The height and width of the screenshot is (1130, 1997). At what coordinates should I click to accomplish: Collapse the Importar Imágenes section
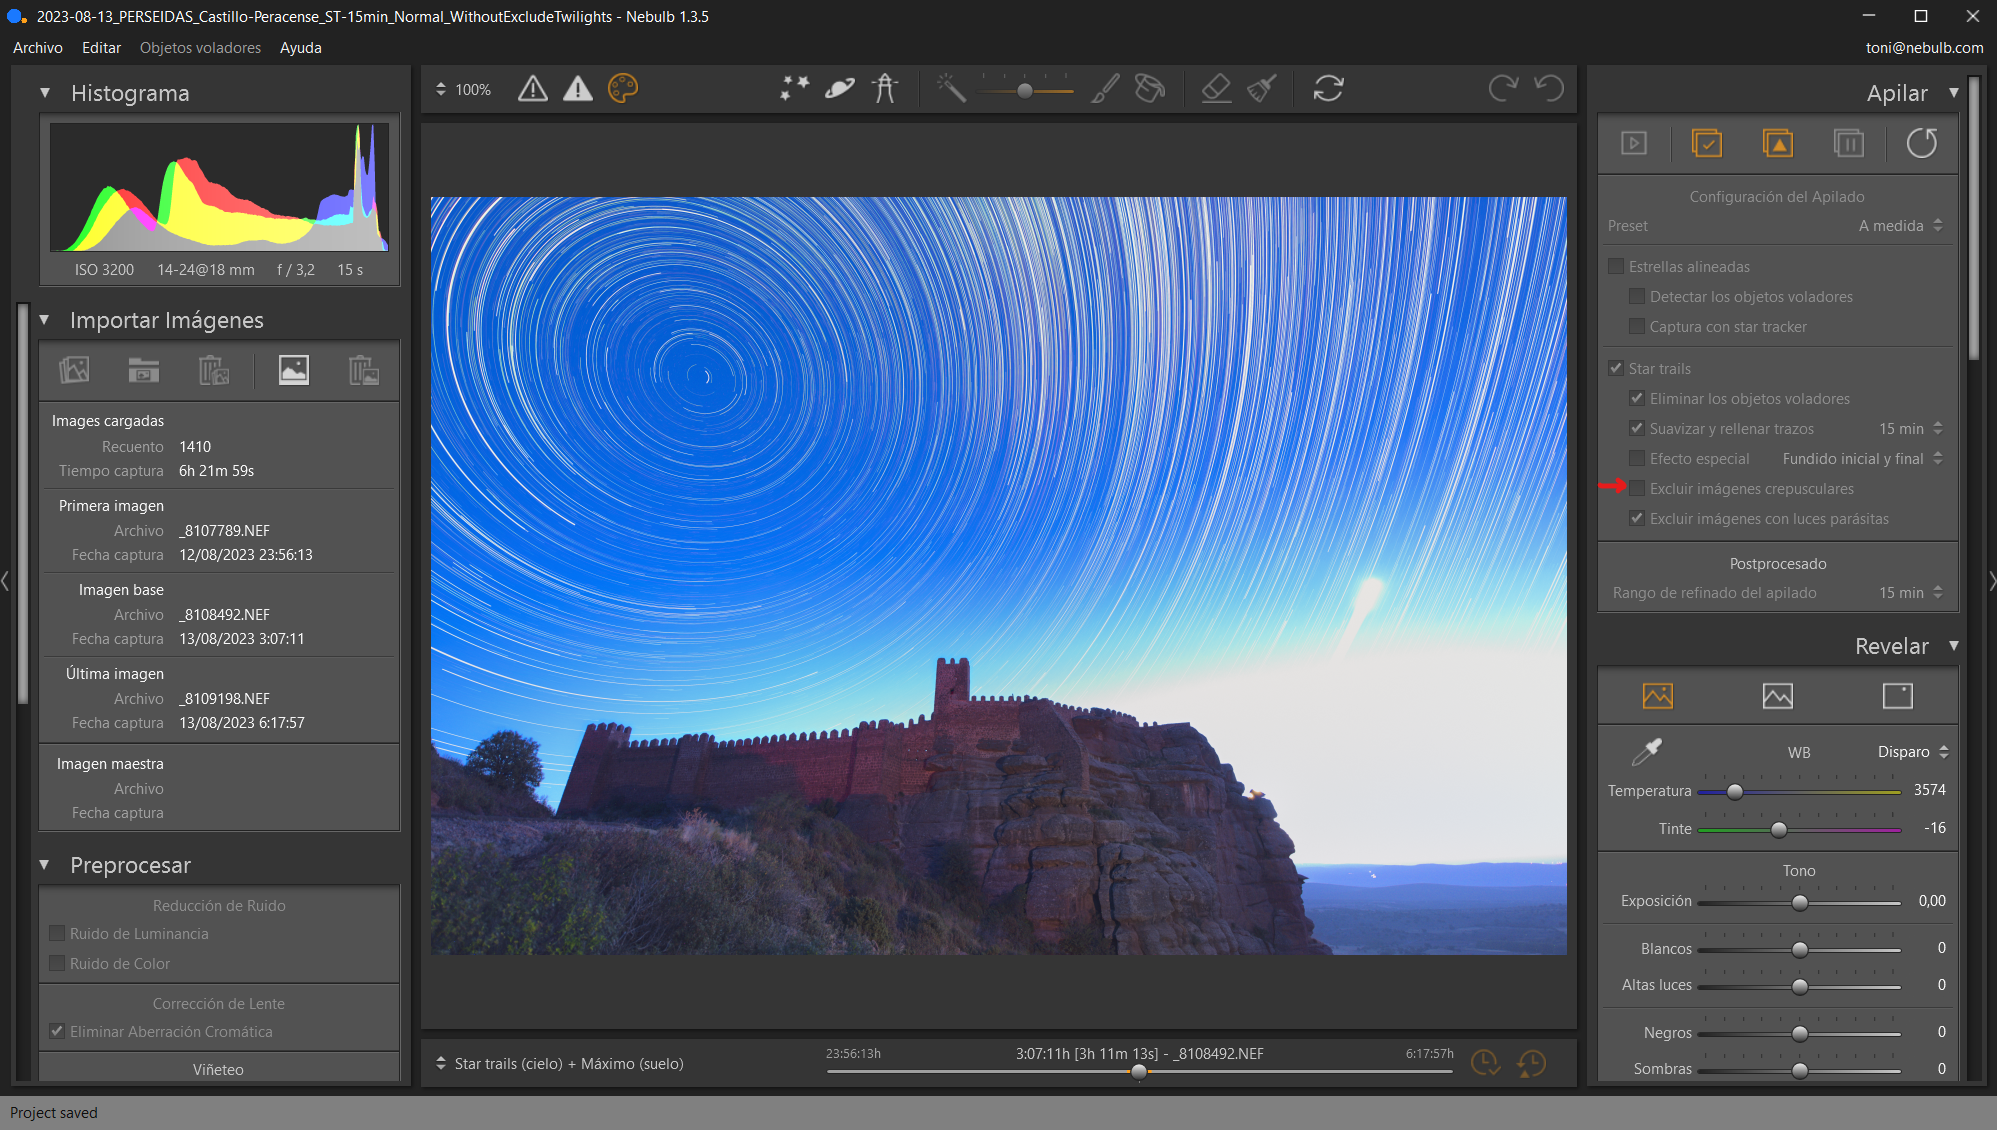pyautogui.click(x=44, y=320)
